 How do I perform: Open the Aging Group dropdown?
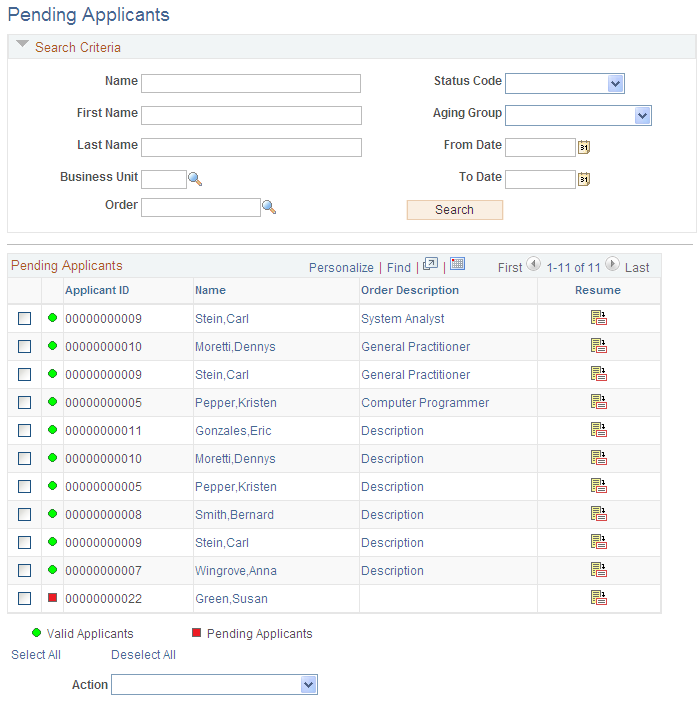pos(578,116)
